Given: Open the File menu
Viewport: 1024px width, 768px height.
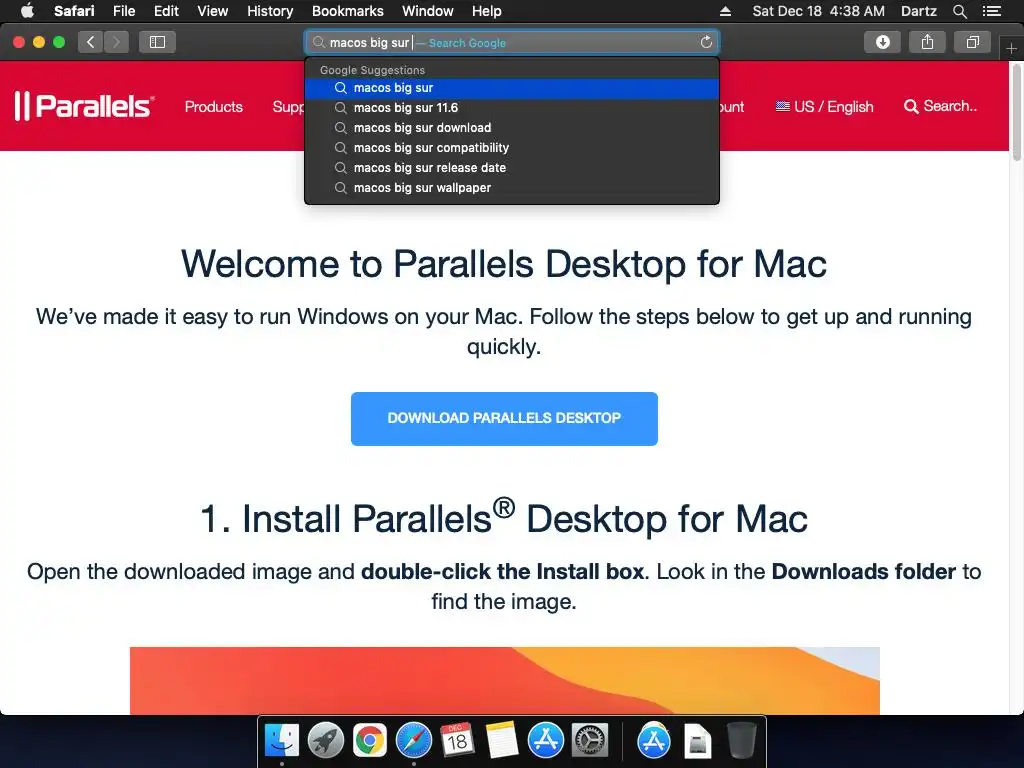Looking at the screenshot, I should coord(123,11).
